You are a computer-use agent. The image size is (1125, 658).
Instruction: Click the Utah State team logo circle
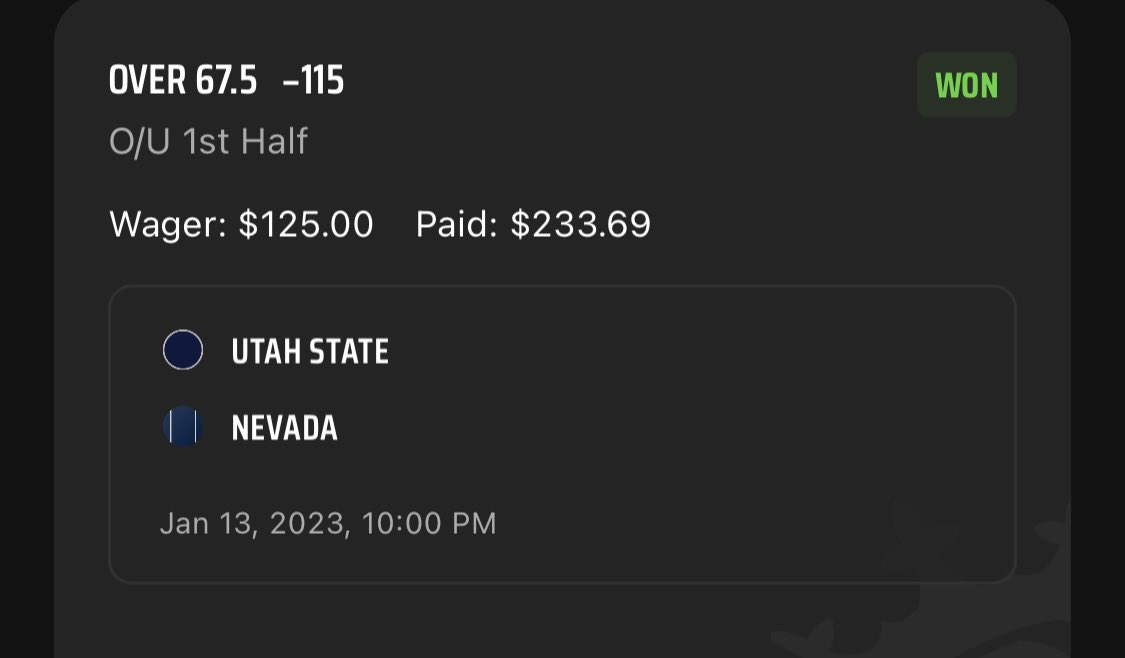pos(183,349)
